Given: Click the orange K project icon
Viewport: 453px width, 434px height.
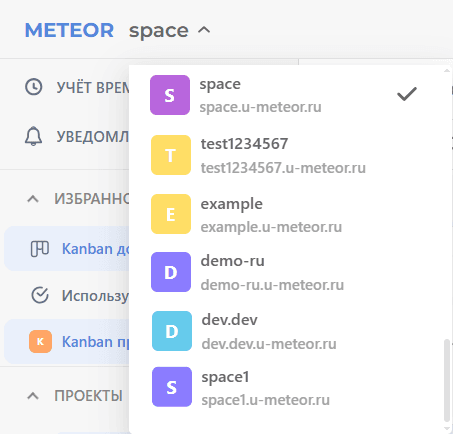Looking at the screenshot, I should click(40, 342).
